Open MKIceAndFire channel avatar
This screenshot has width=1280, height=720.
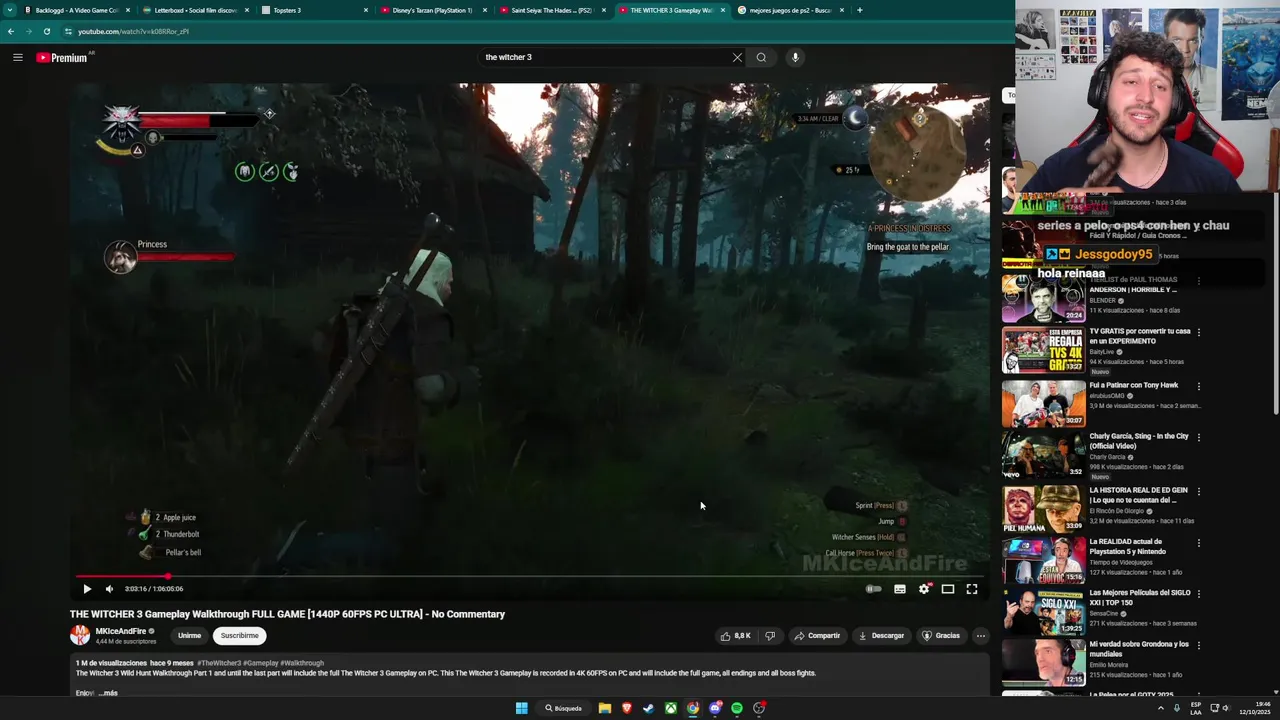80,635
